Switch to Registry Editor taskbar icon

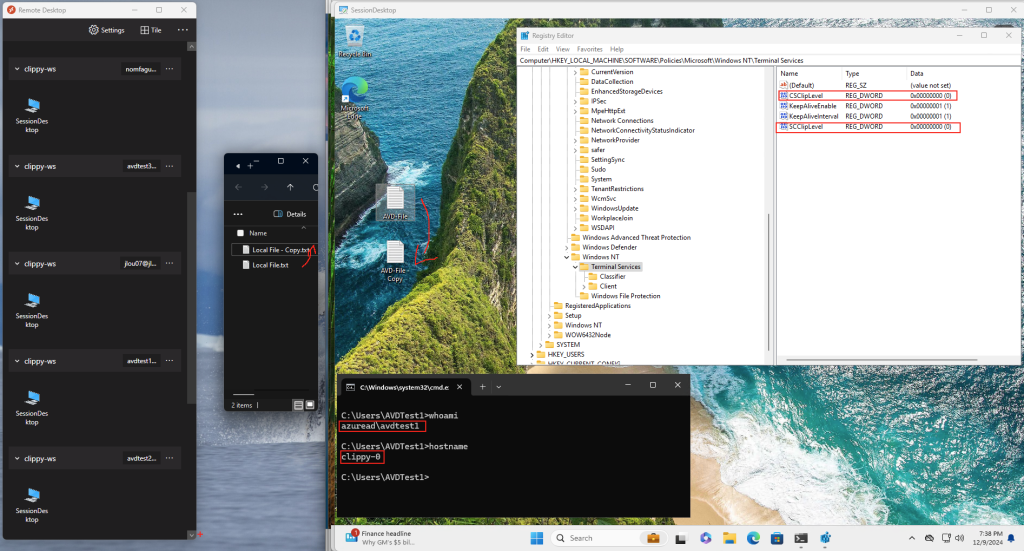[825, 538]
